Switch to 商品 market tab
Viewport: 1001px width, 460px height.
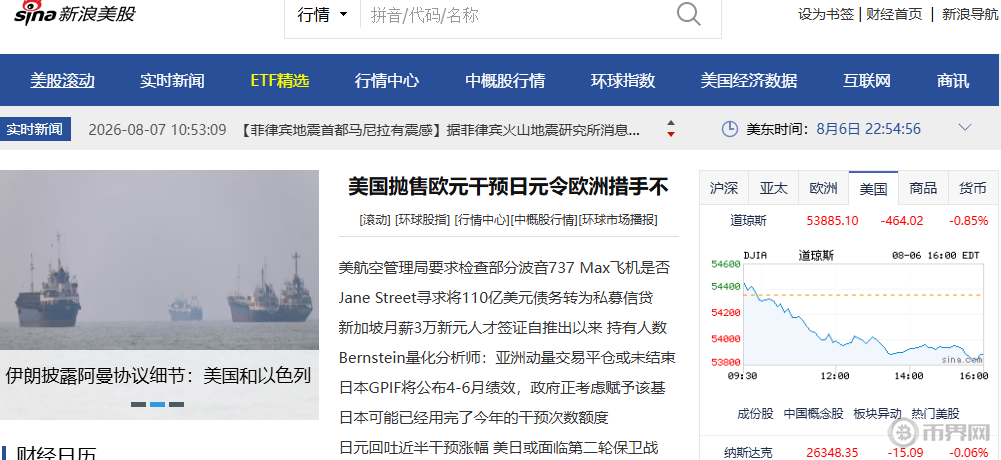pos(923,188)
